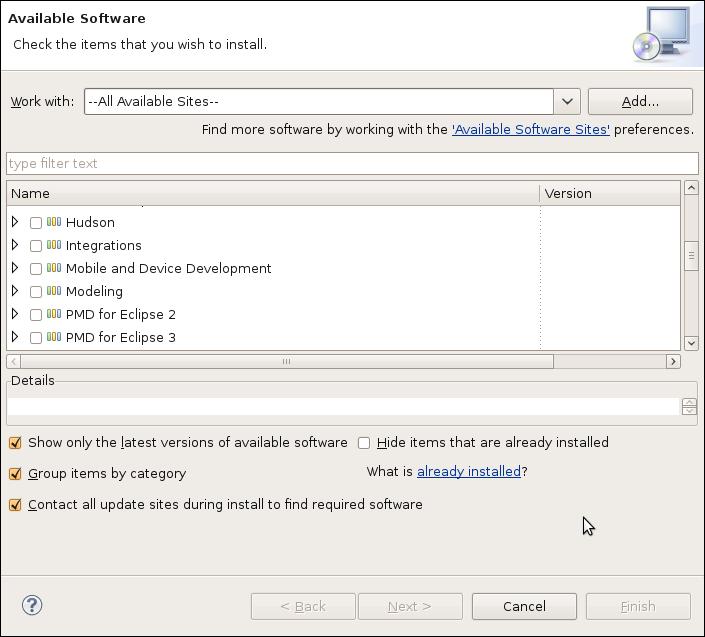Click the Work with combo box field
Image resolution: width=705 pixels, height=637 pixels.
[x=319, y=102]
